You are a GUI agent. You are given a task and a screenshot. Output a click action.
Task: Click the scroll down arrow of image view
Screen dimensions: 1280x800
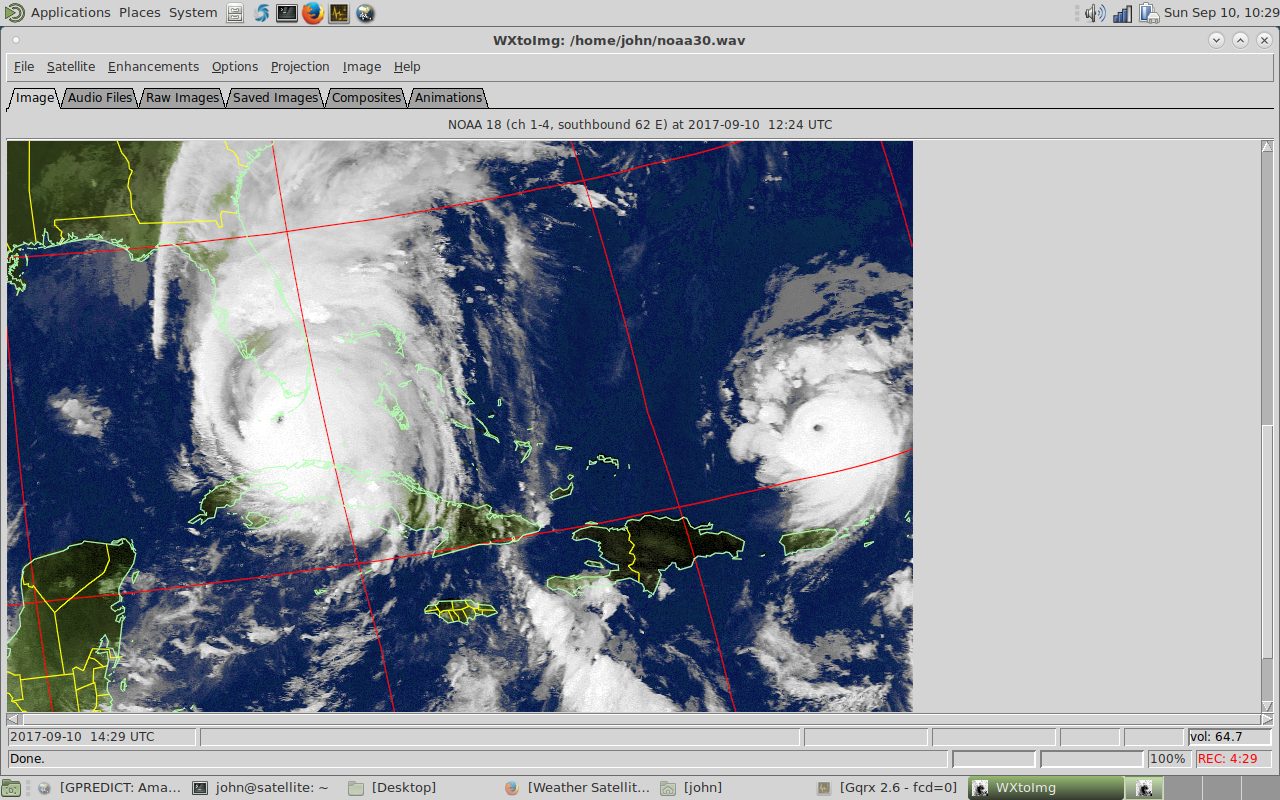pyautogui.click(x=1267, y=706)
